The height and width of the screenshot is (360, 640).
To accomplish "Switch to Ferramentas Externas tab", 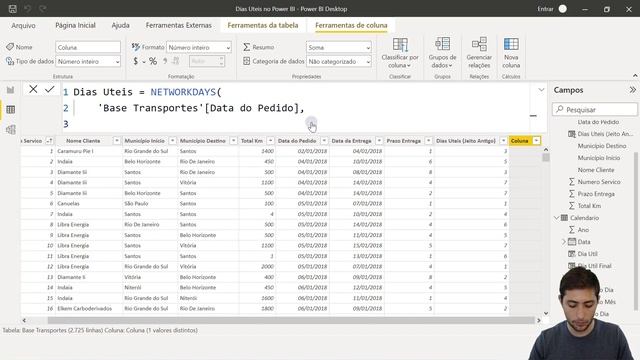I will (x=179, y=25).
